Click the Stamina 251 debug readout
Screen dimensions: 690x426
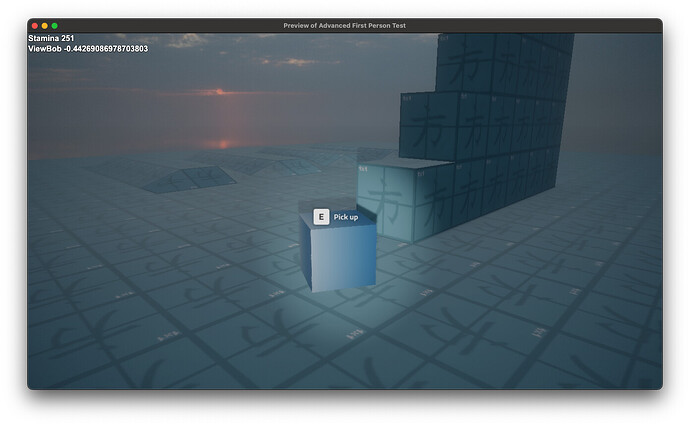point(51,38)
